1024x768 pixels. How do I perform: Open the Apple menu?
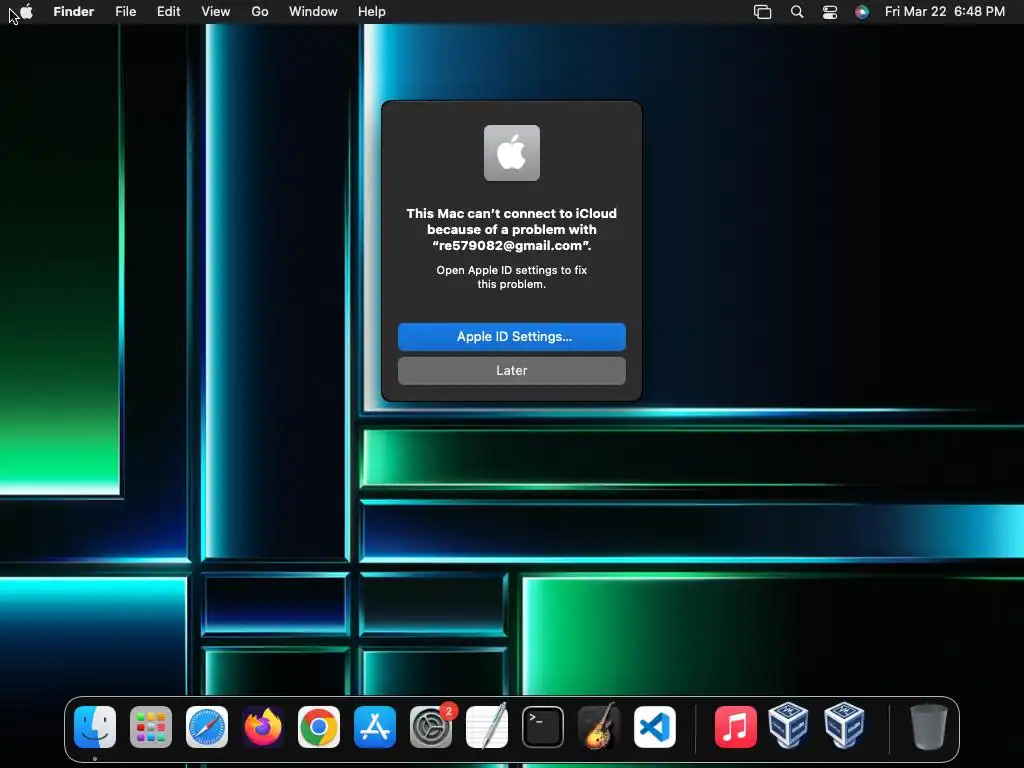26,12
